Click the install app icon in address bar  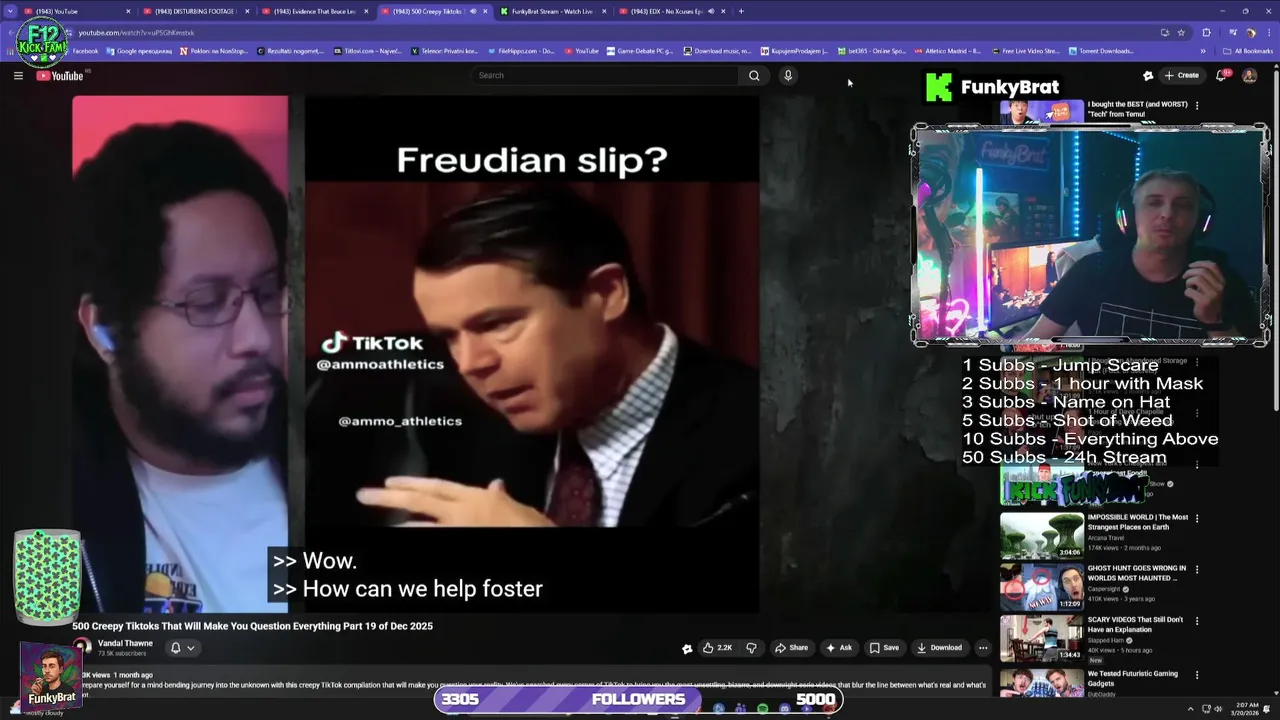pos(1165,32)
